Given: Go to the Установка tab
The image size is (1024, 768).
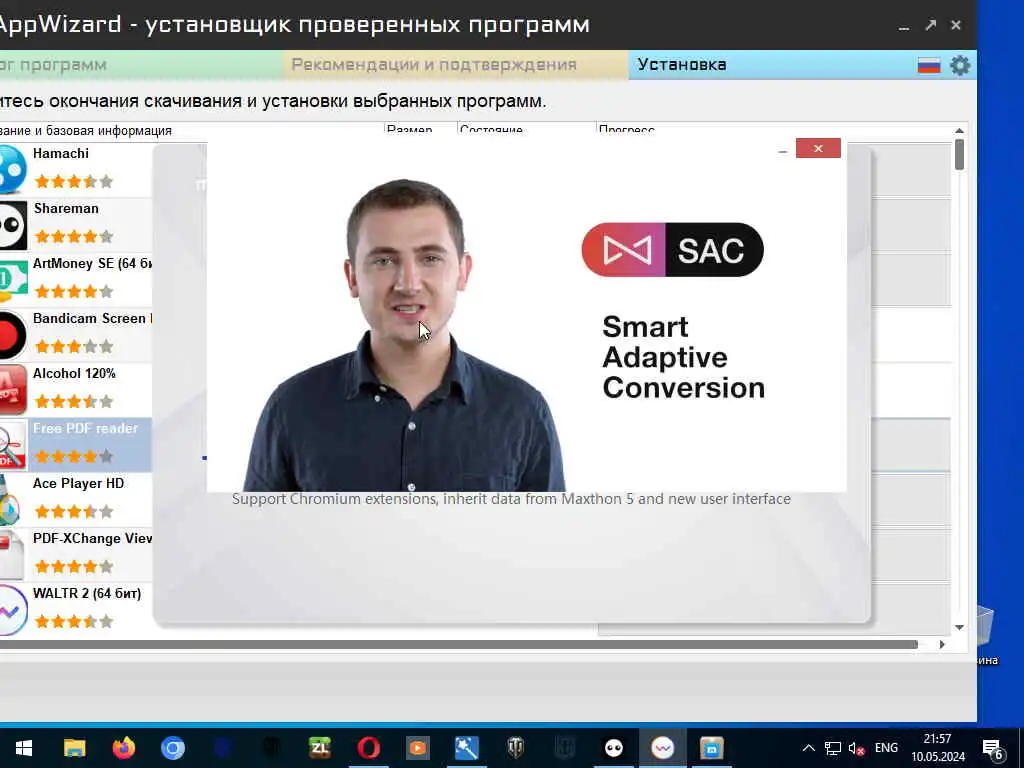Looking at the screenshot, I should click(x=682, y=65).
